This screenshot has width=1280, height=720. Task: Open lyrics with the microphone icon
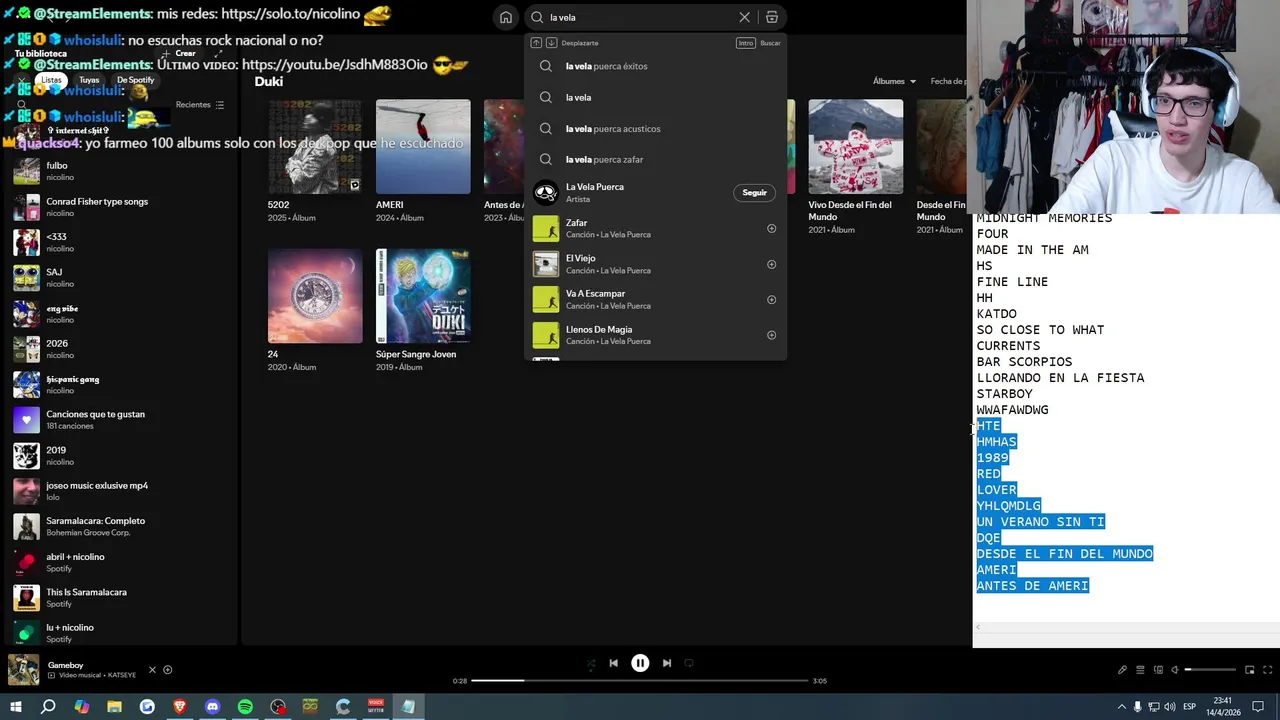click(x=1122, y=670)
